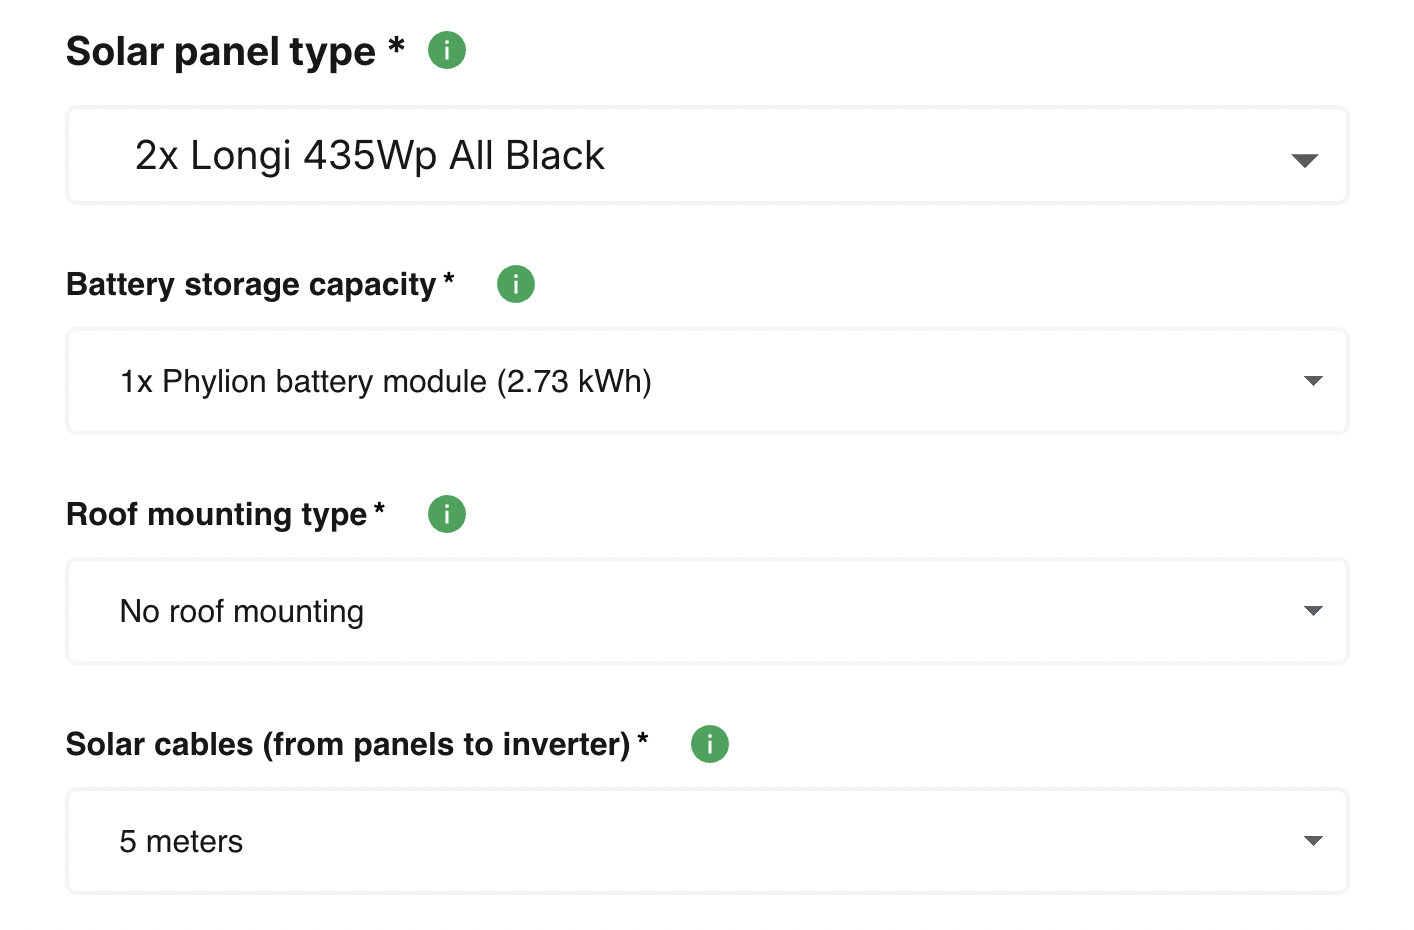This screenshot has height=930, width=1414.
Task: Expand the Battery storage capacity selector
Action: point(1312,381)
